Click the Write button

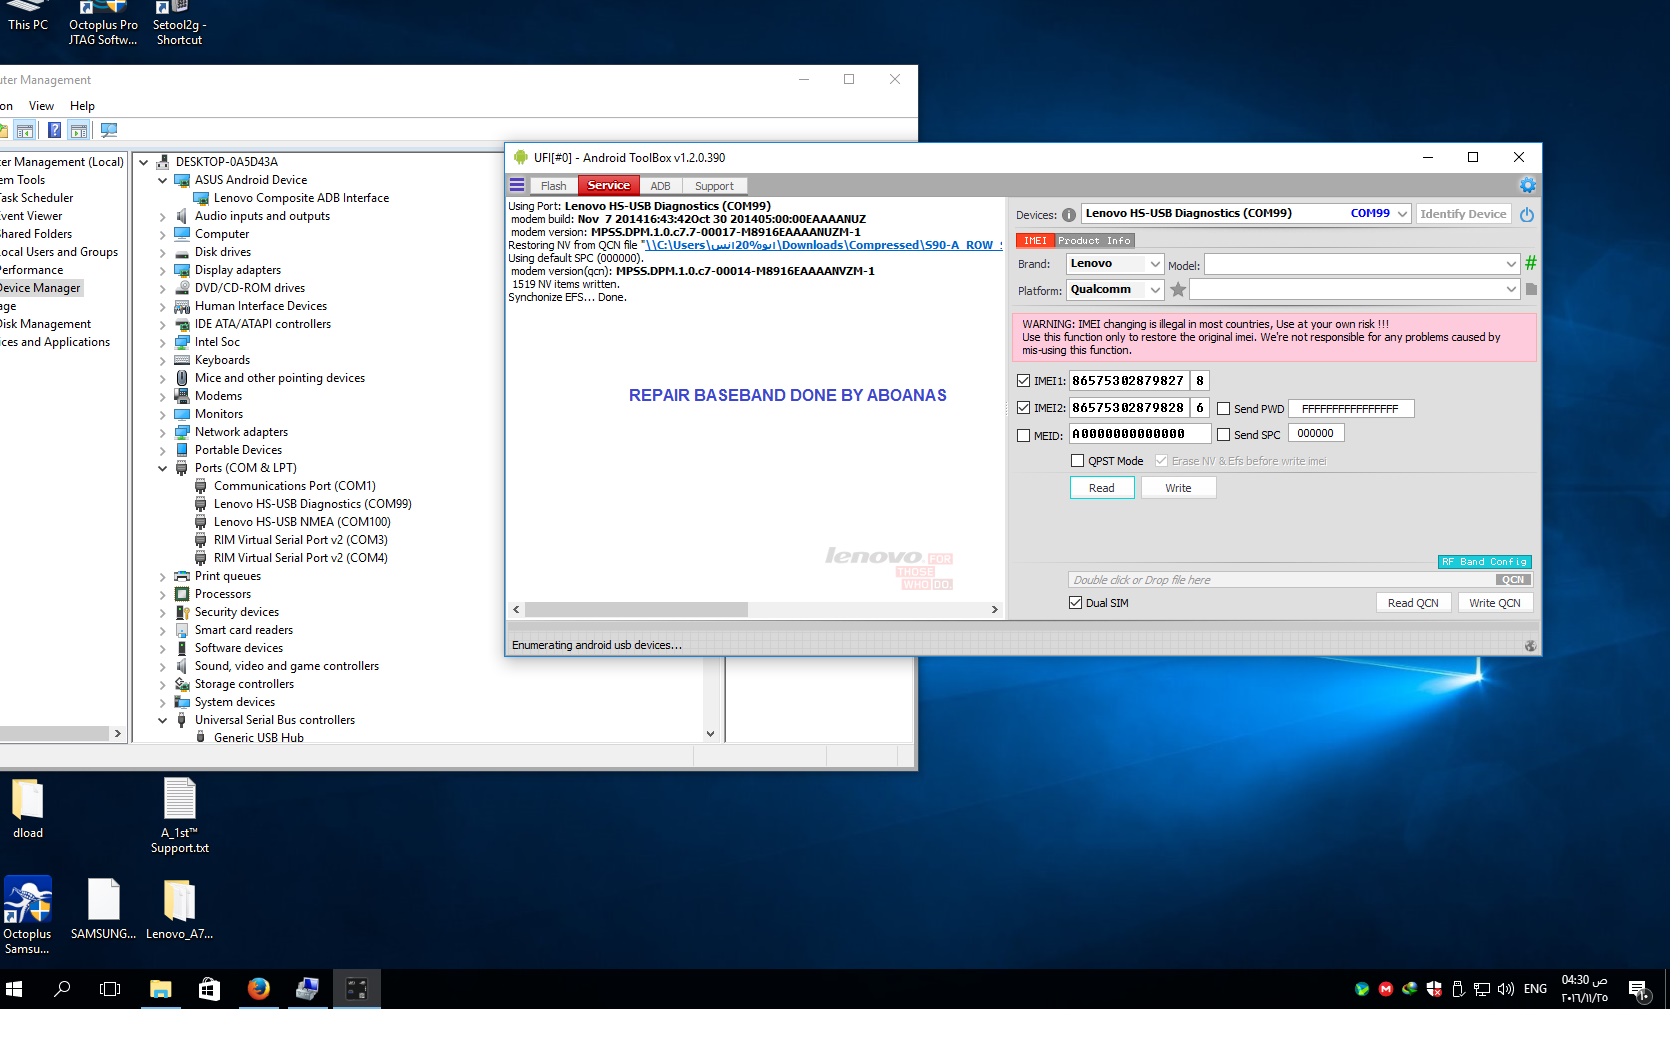point(1178,488)
